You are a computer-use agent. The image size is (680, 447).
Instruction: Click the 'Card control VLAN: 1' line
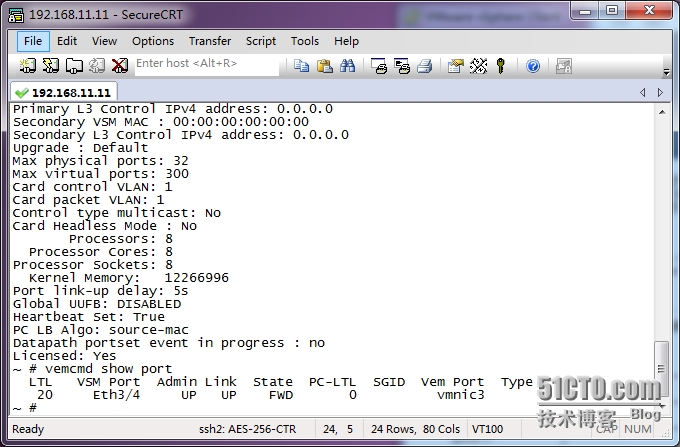tap(92, 187)
